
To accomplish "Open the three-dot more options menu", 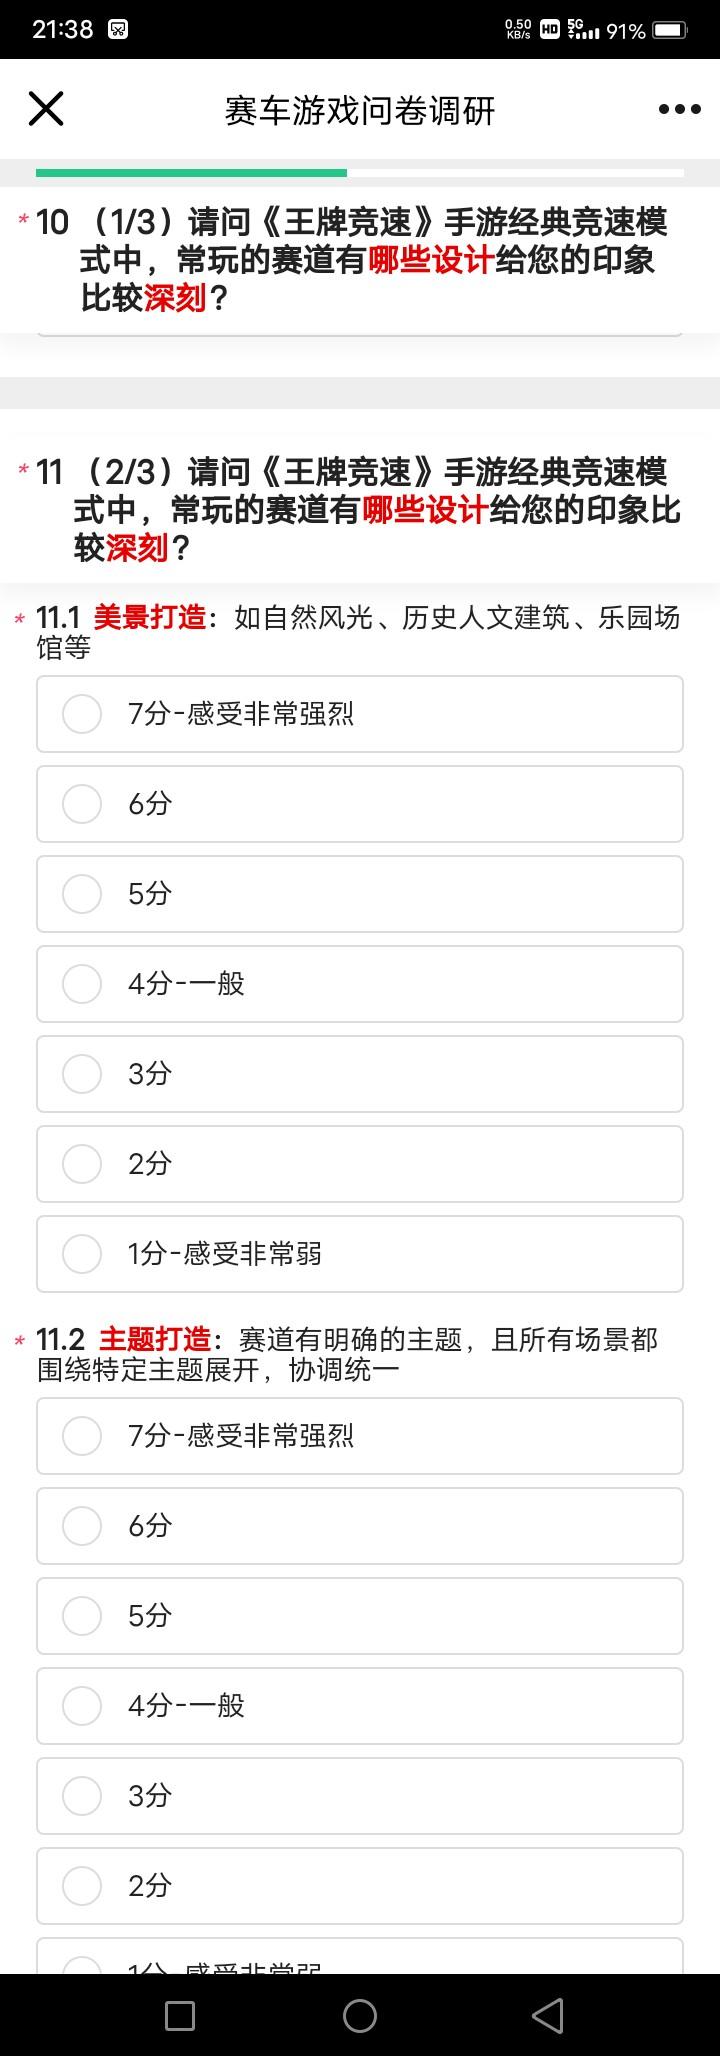I will point(680,109).
